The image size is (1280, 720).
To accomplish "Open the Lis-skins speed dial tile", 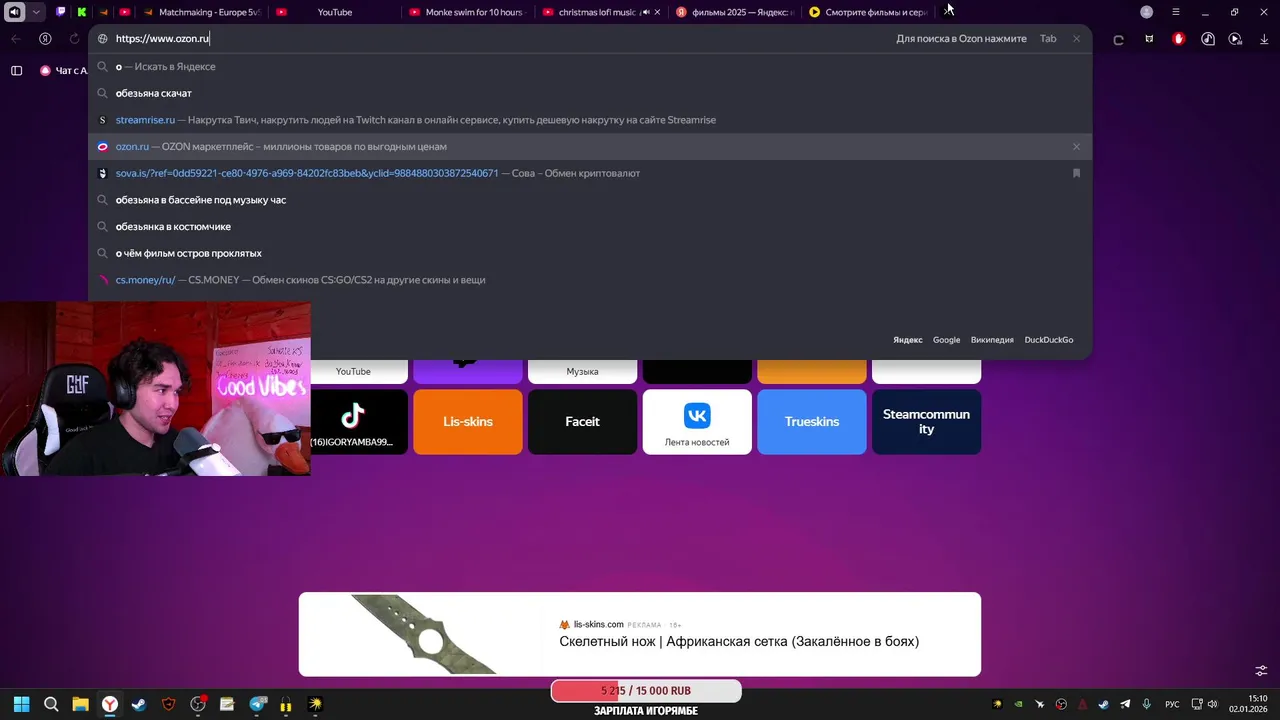I will pos(468,421).
